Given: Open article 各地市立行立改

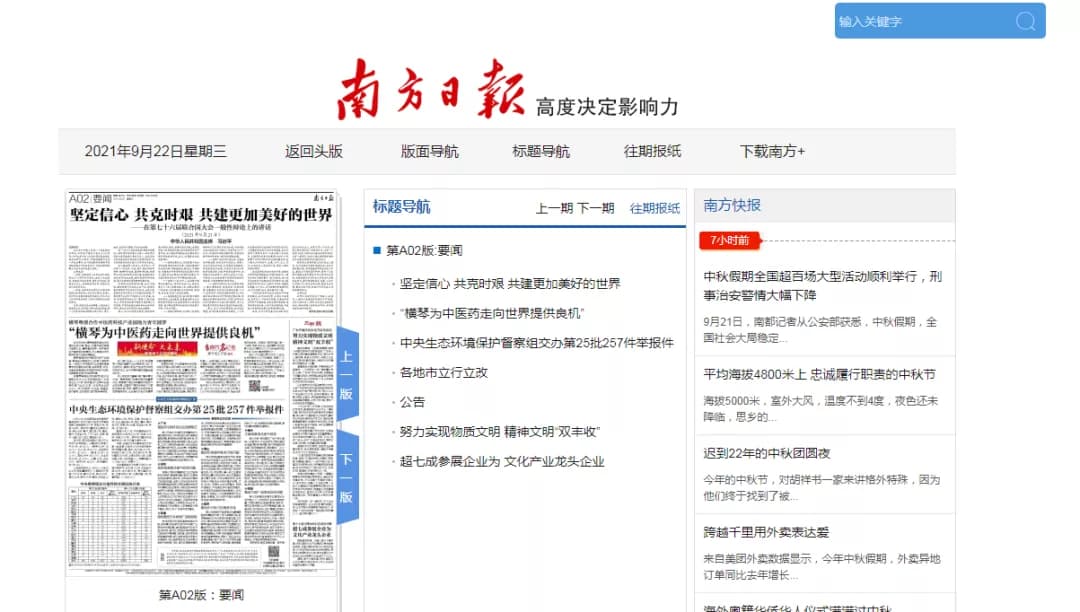Looking at the screenshot, I should coord(444,372).
